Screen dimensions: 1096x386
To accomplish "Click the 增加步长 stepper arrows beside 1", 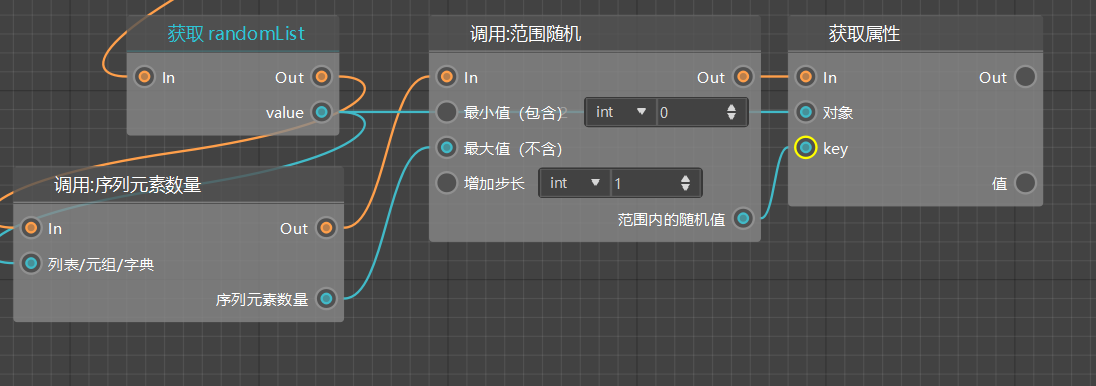I will pos(685,183).
